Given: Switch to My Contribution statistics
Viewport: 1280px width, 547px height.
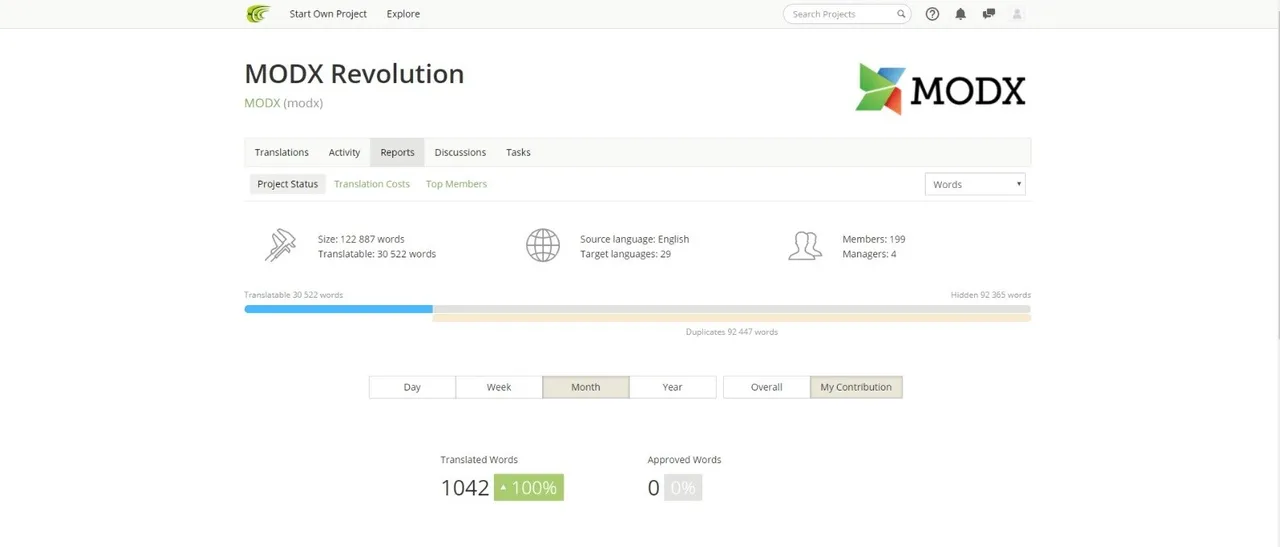Looking at the screenshot, I should click(856, 387).
